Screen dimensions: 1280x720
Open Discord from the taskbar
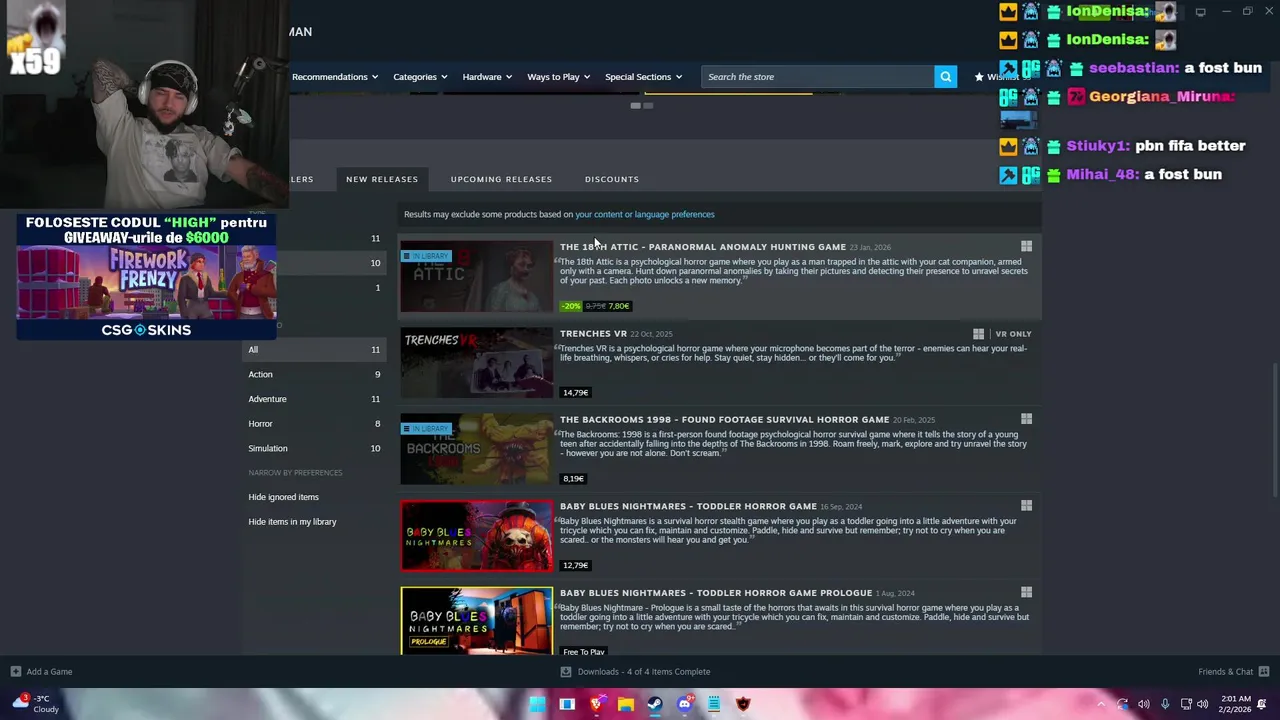(x=684, y=704)
